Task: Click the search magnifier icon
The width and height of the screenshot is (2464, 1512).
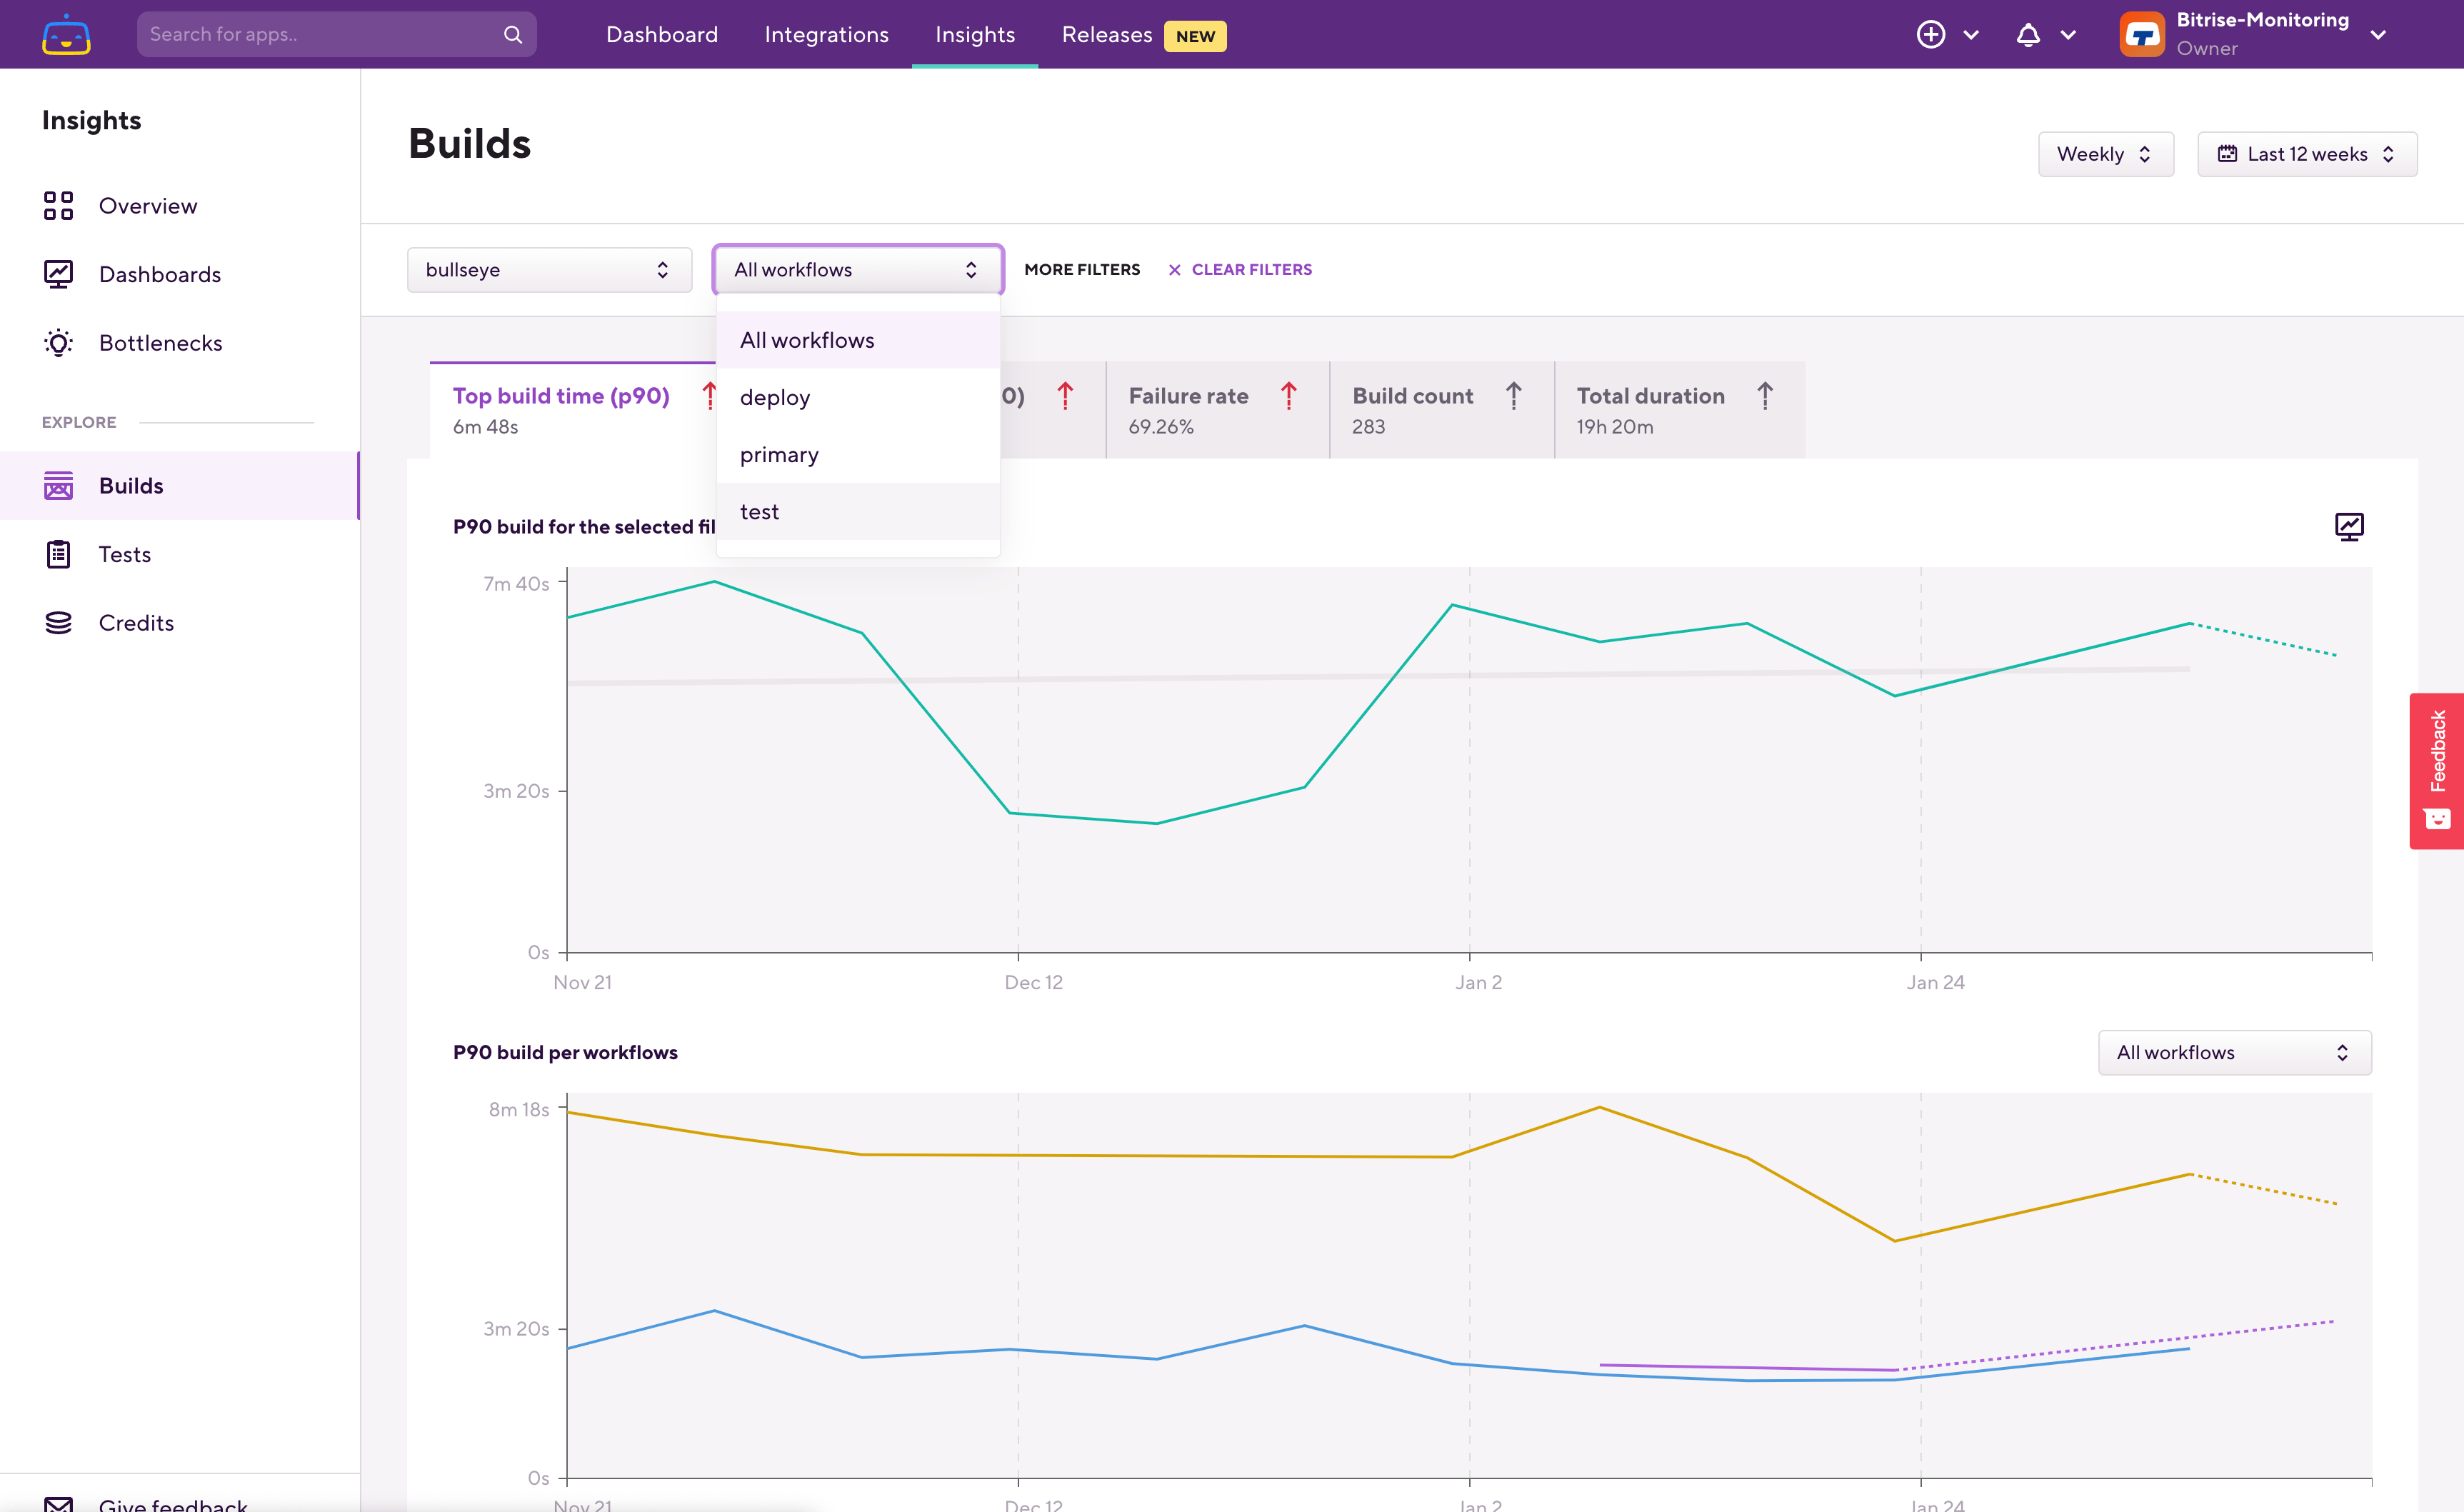Action: pyautogui.click(x=512, y=35)
